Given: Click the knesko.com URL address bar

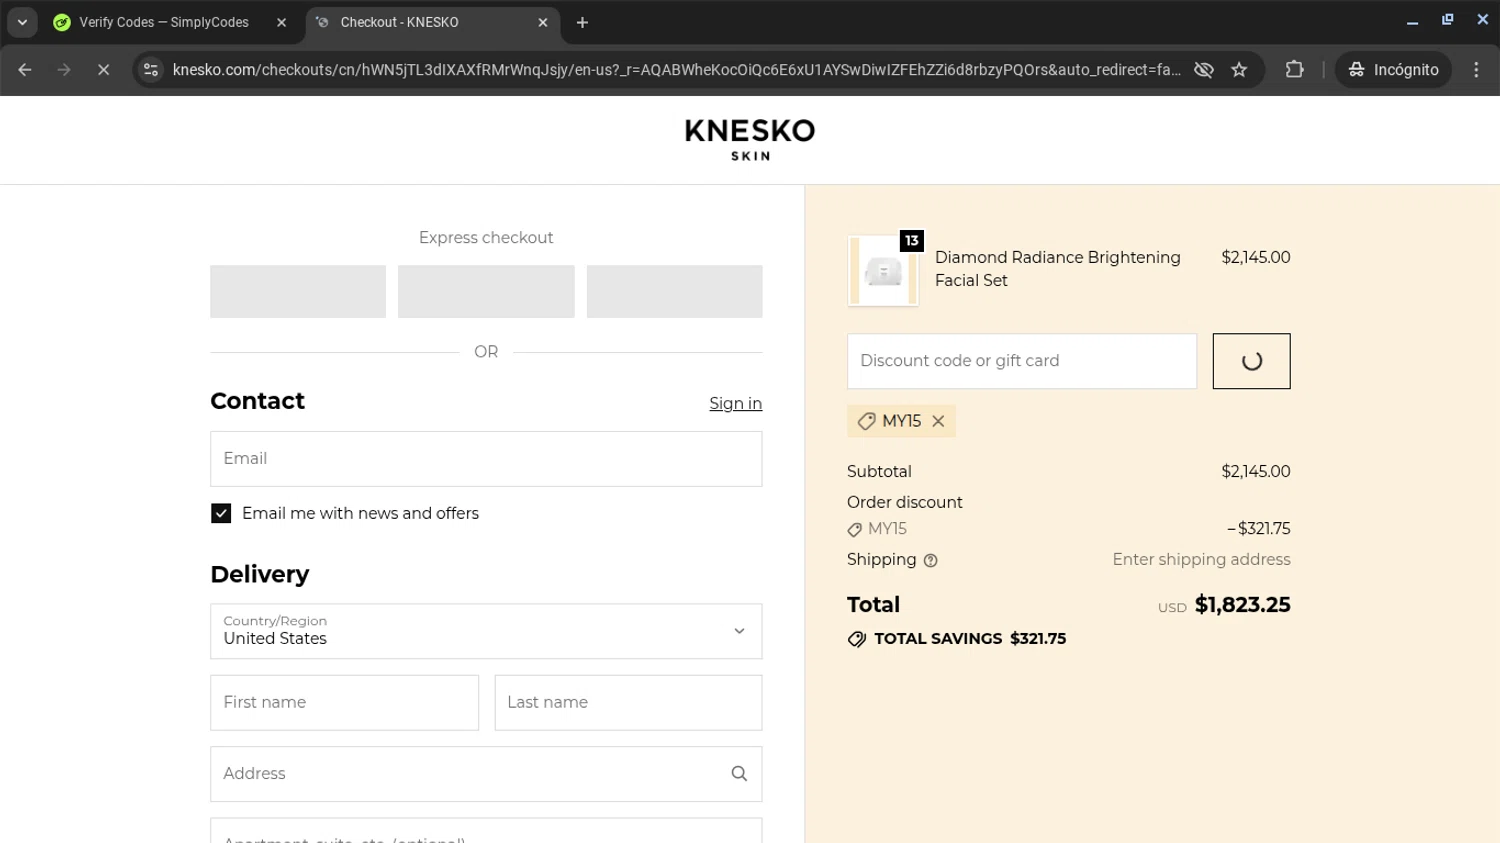Looking at the screenshot, I should click(676, 70).
